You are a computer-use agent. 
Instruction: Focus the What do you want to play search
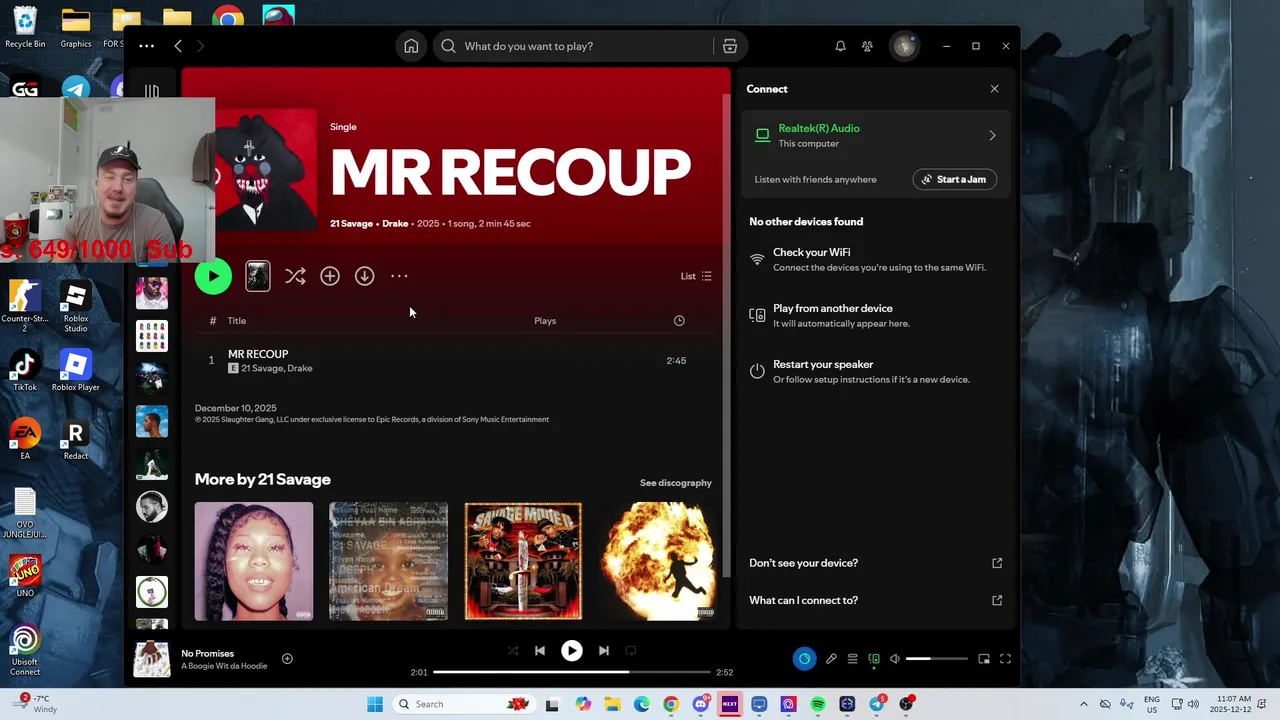(x=574, y=46)
